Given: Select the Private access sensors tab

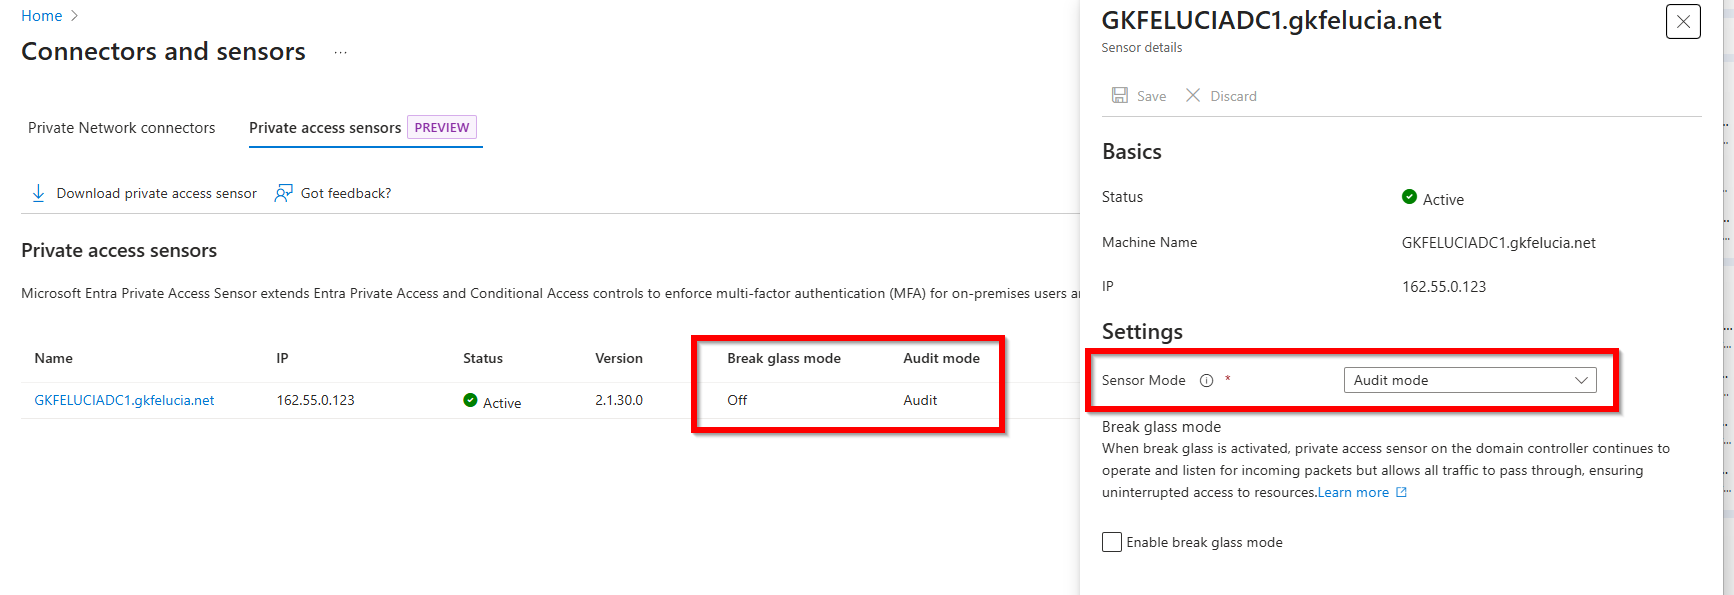Looking at the screenshot, I should pyautogui.click(x=325, y=128).
